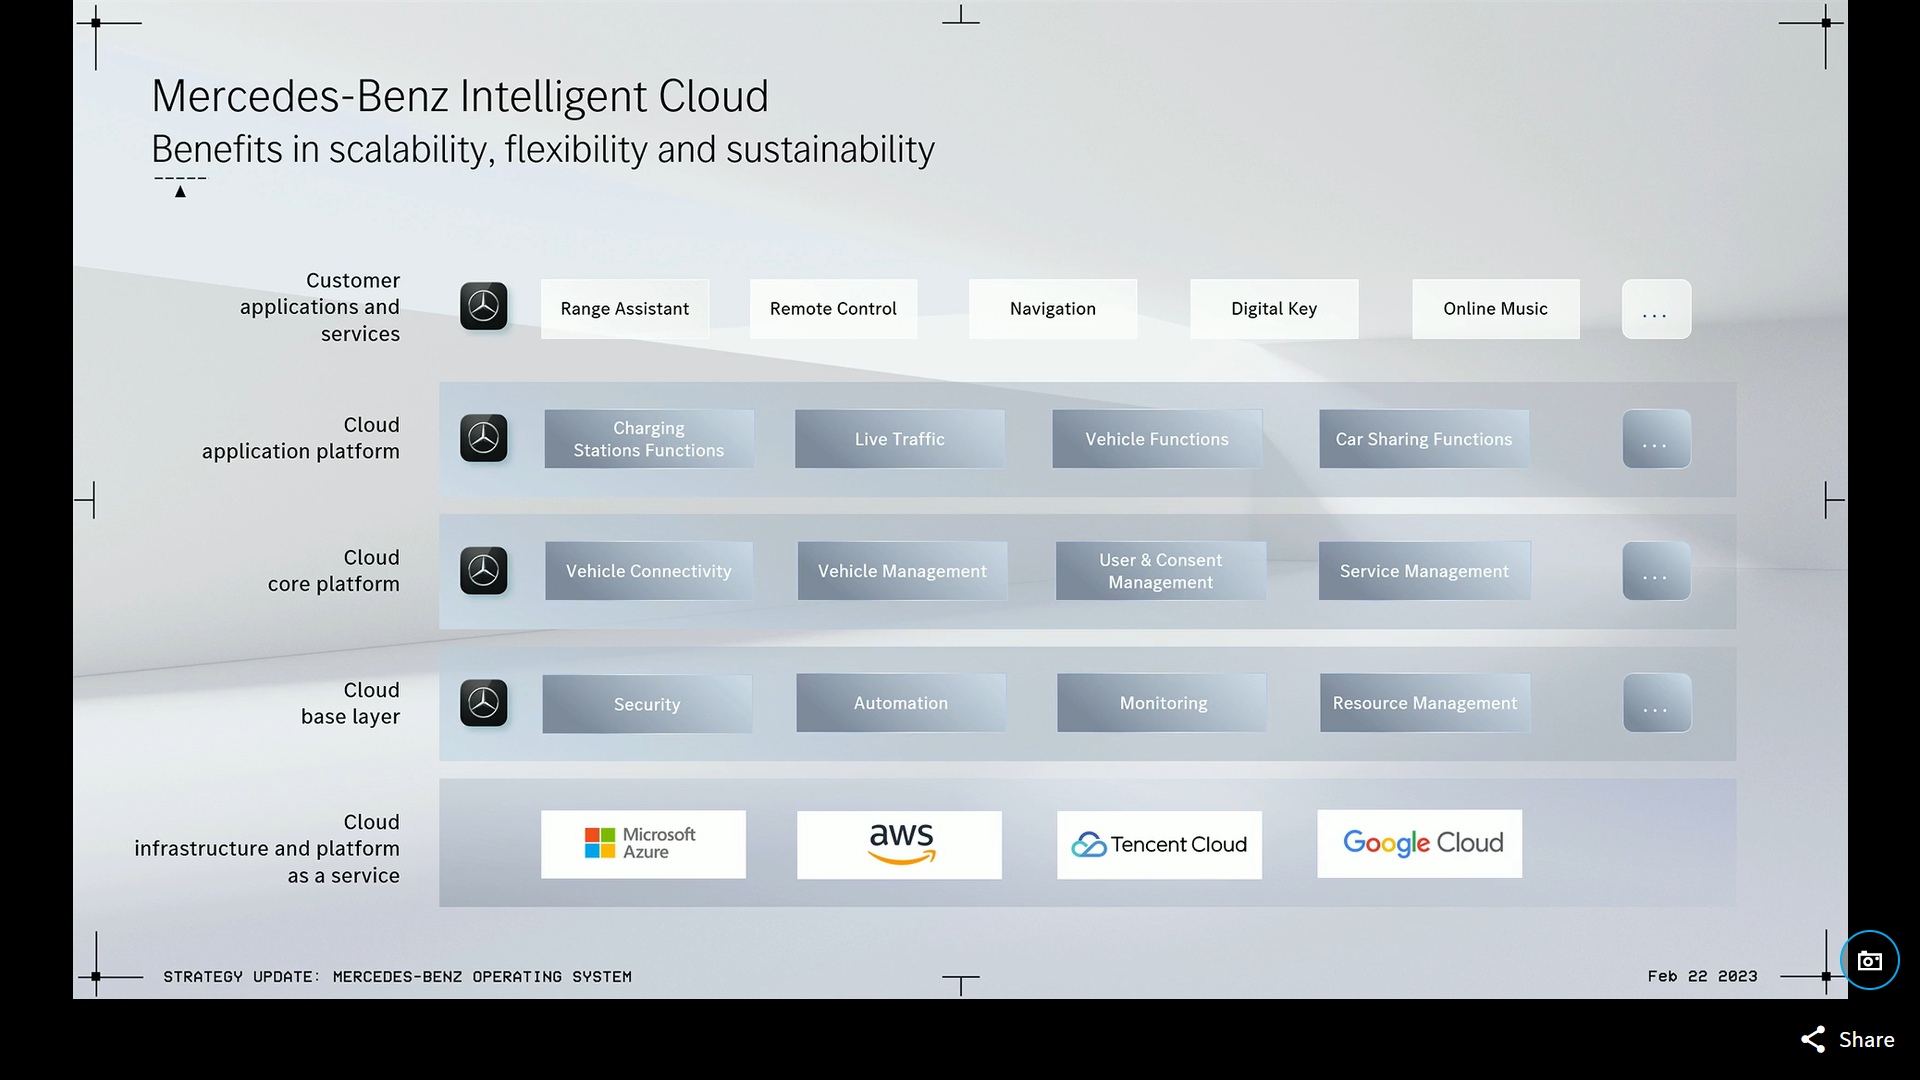Click the Security tile
Viewport: 1920px width, 1080px height.
pos(647,704)
